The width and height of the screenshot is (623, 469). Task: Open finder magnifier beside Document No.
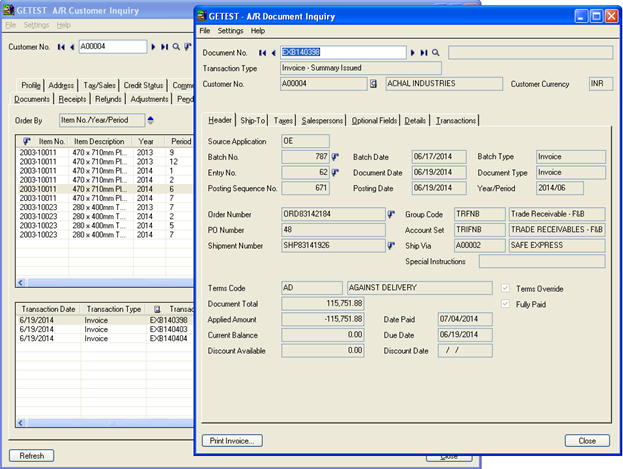(436, 52)
